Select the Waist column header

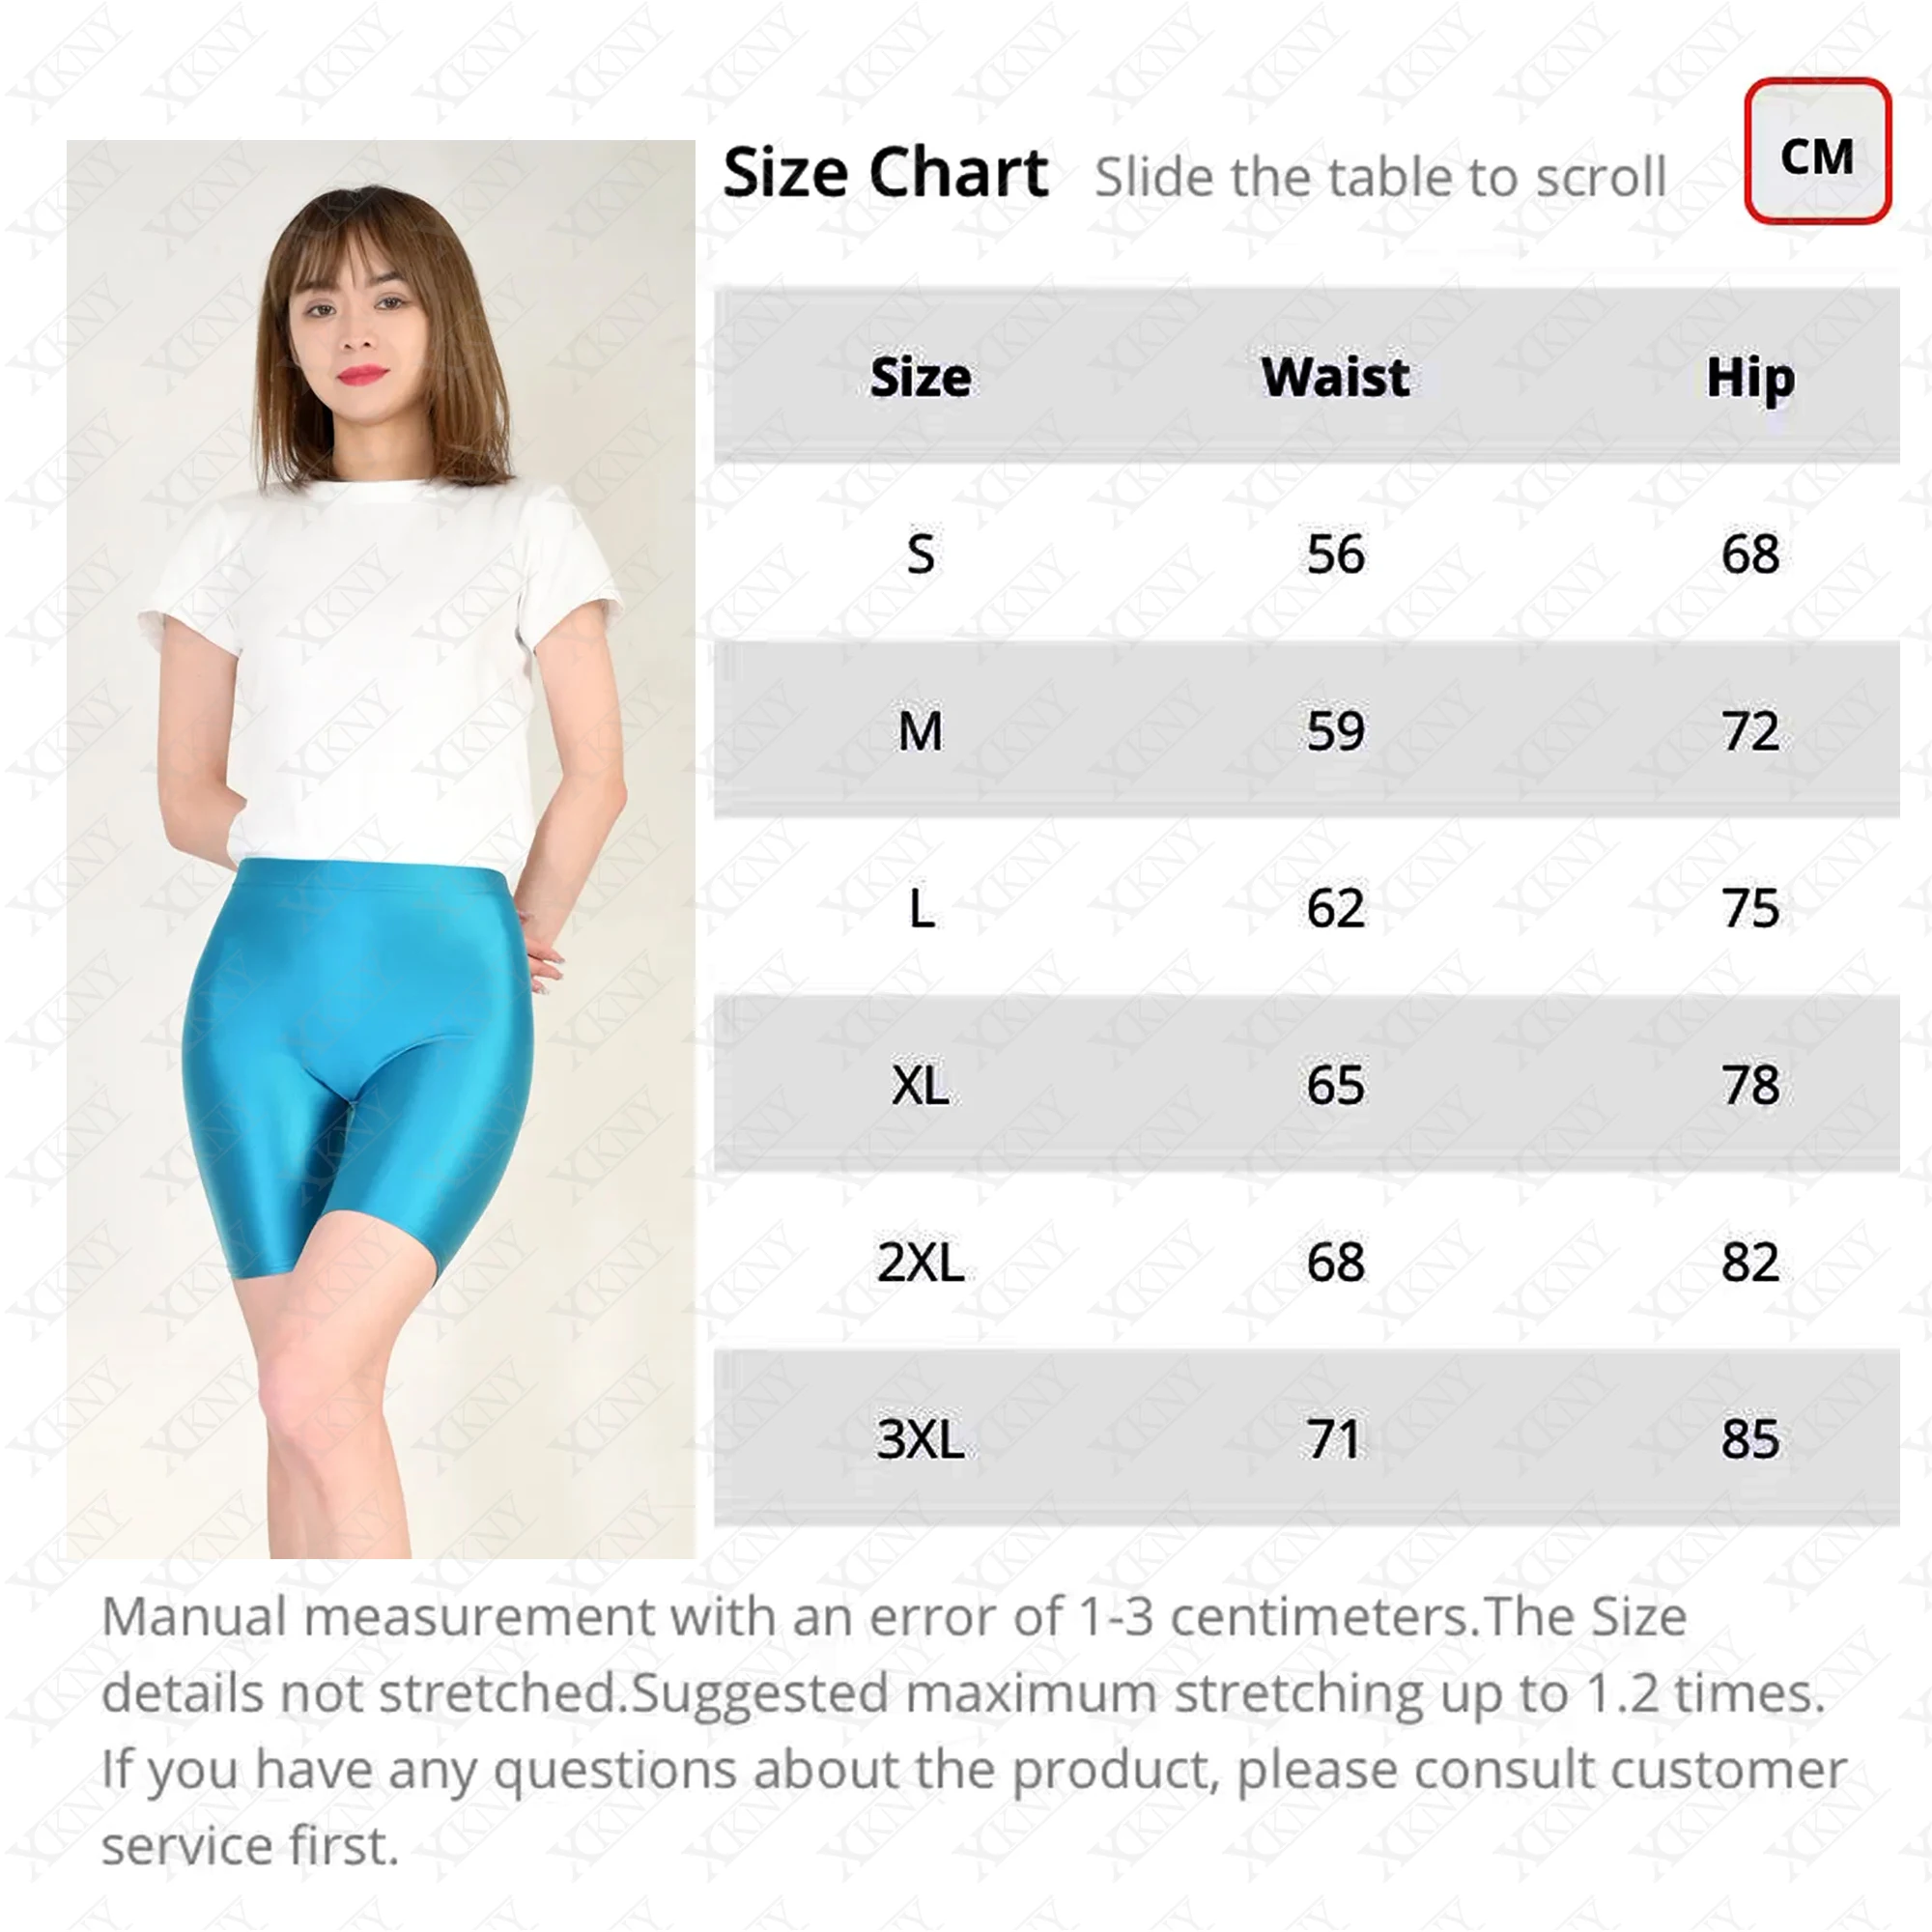pos(1335,377)
